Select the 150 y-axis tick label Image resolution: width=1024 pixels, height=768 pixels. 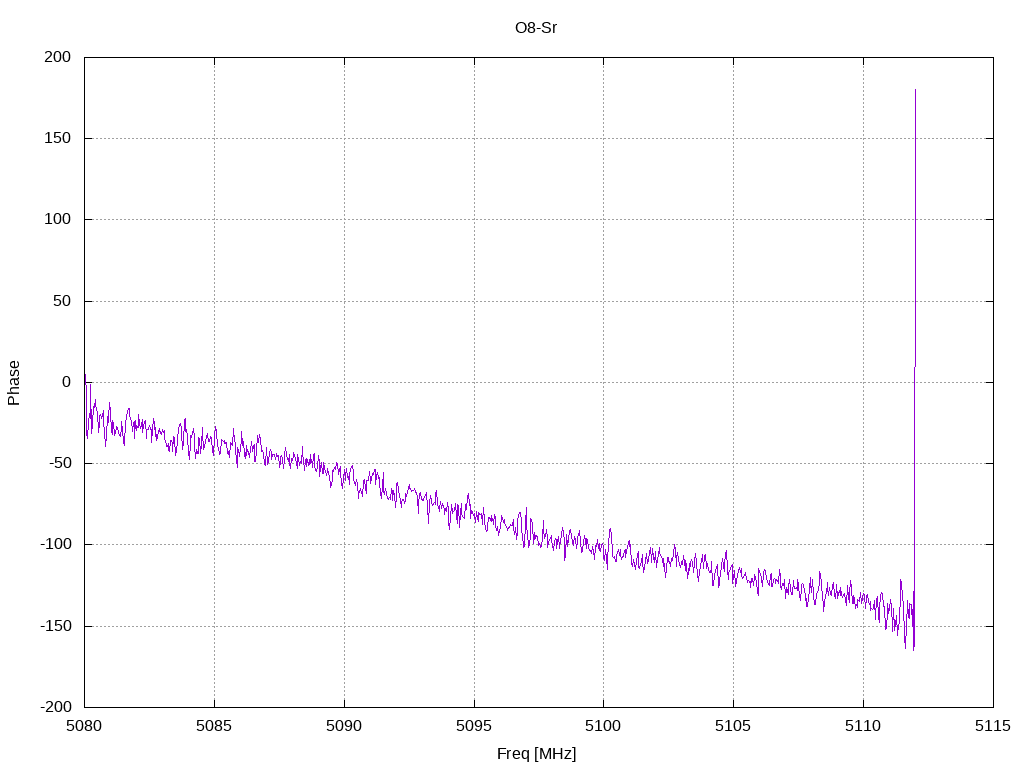[x=57, y=138]
